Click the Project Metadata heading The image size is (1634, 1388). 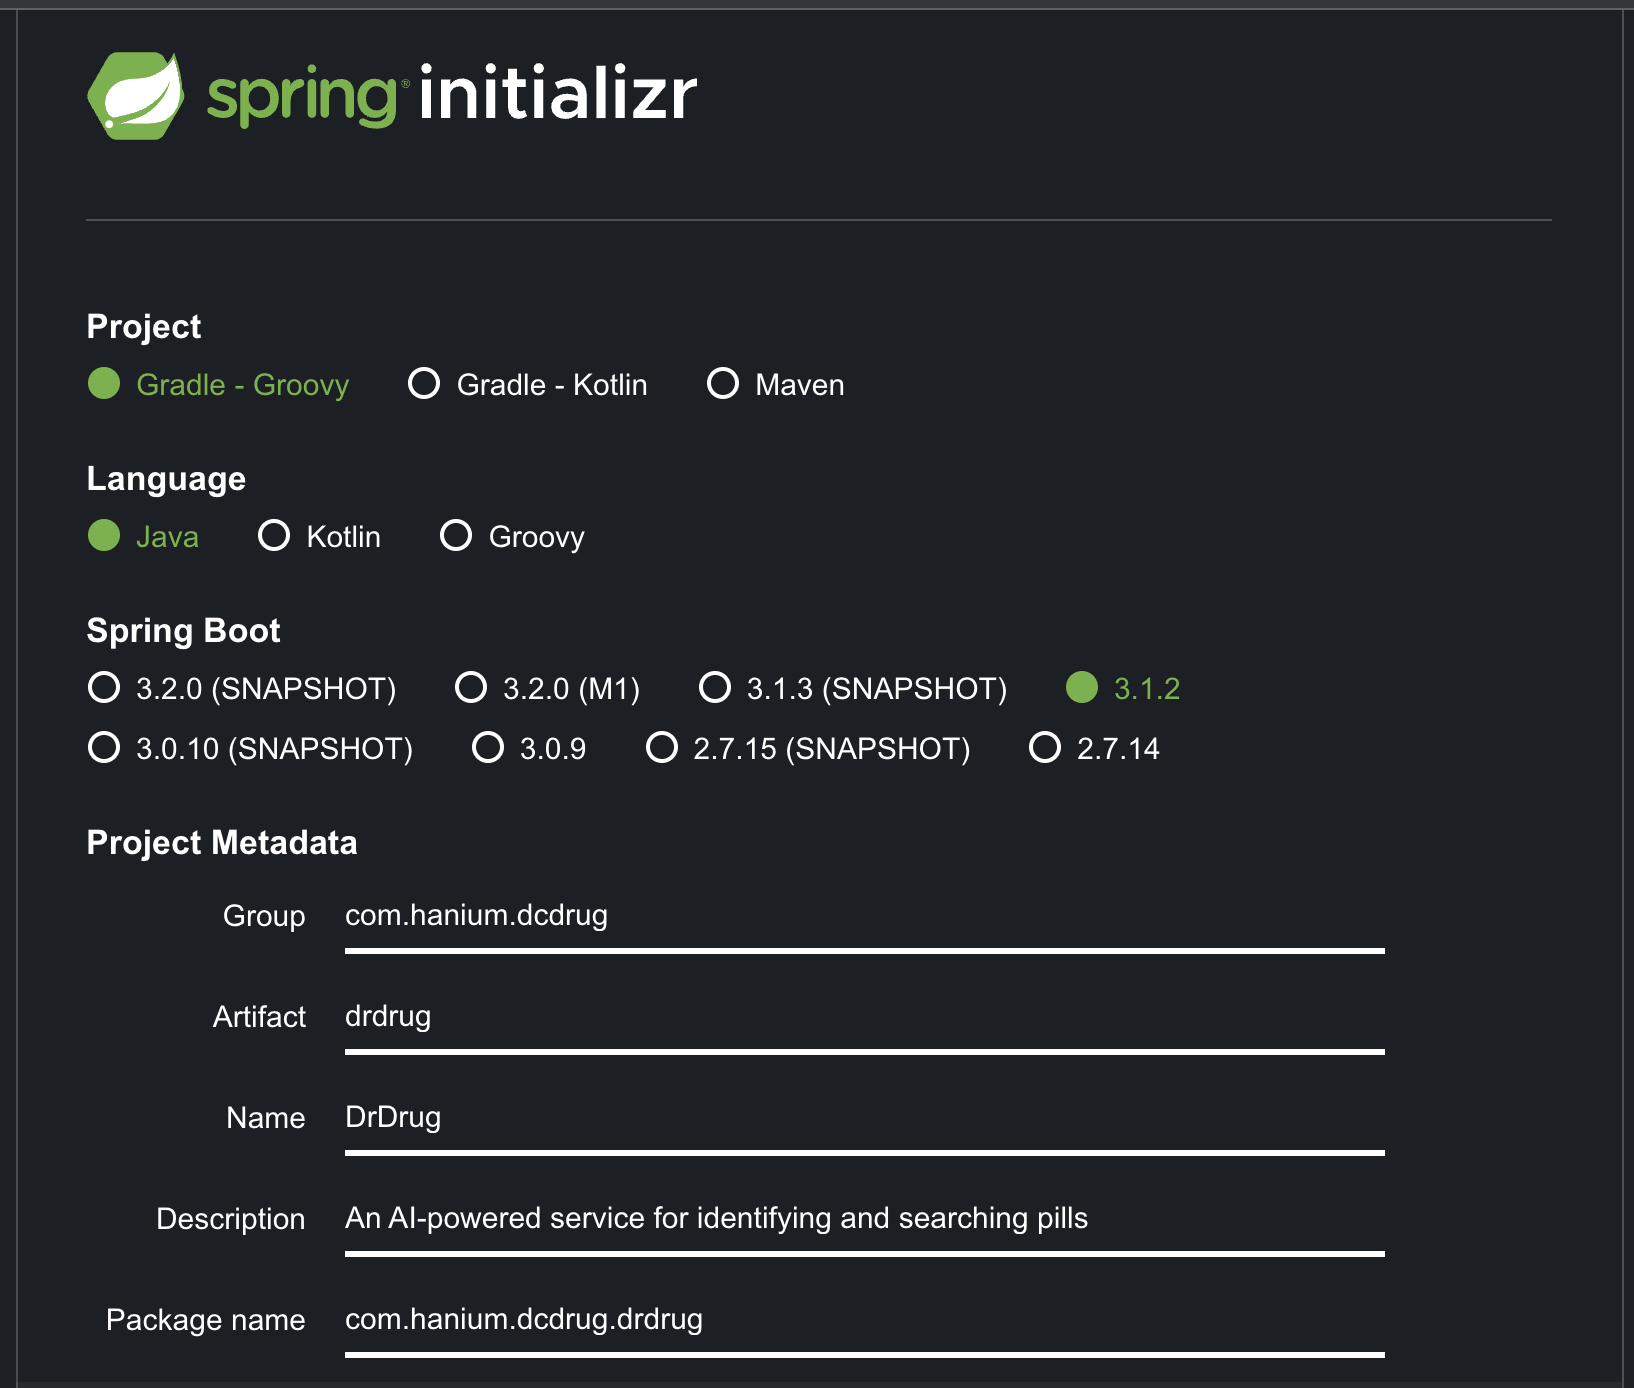[x=222, y=843]
